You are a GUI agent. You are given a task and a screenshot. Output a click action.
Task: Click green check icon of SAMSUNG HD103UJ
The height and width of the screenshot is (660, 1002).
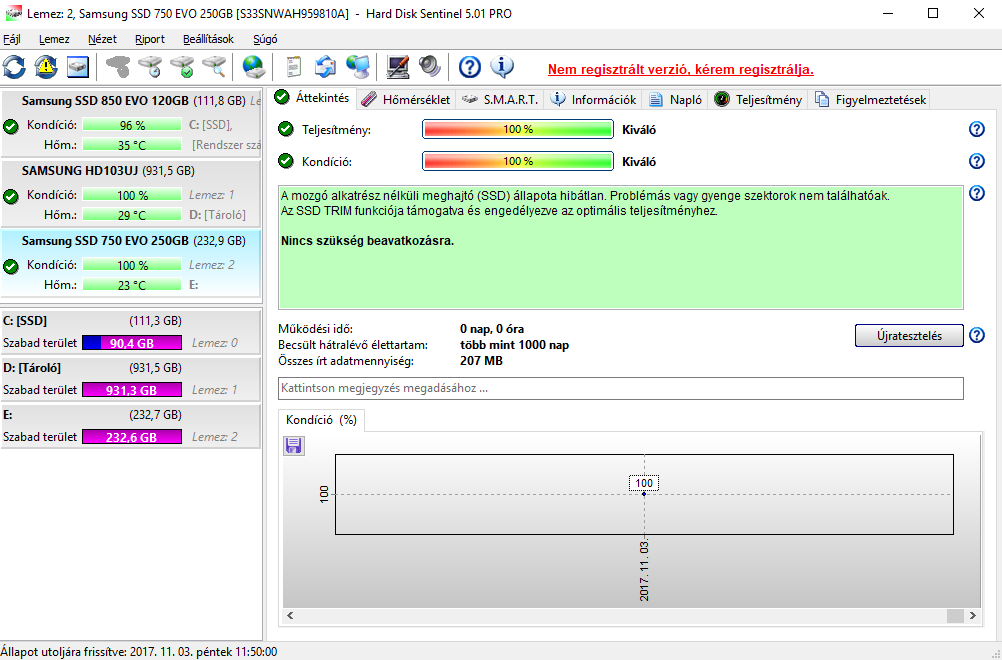10,196
